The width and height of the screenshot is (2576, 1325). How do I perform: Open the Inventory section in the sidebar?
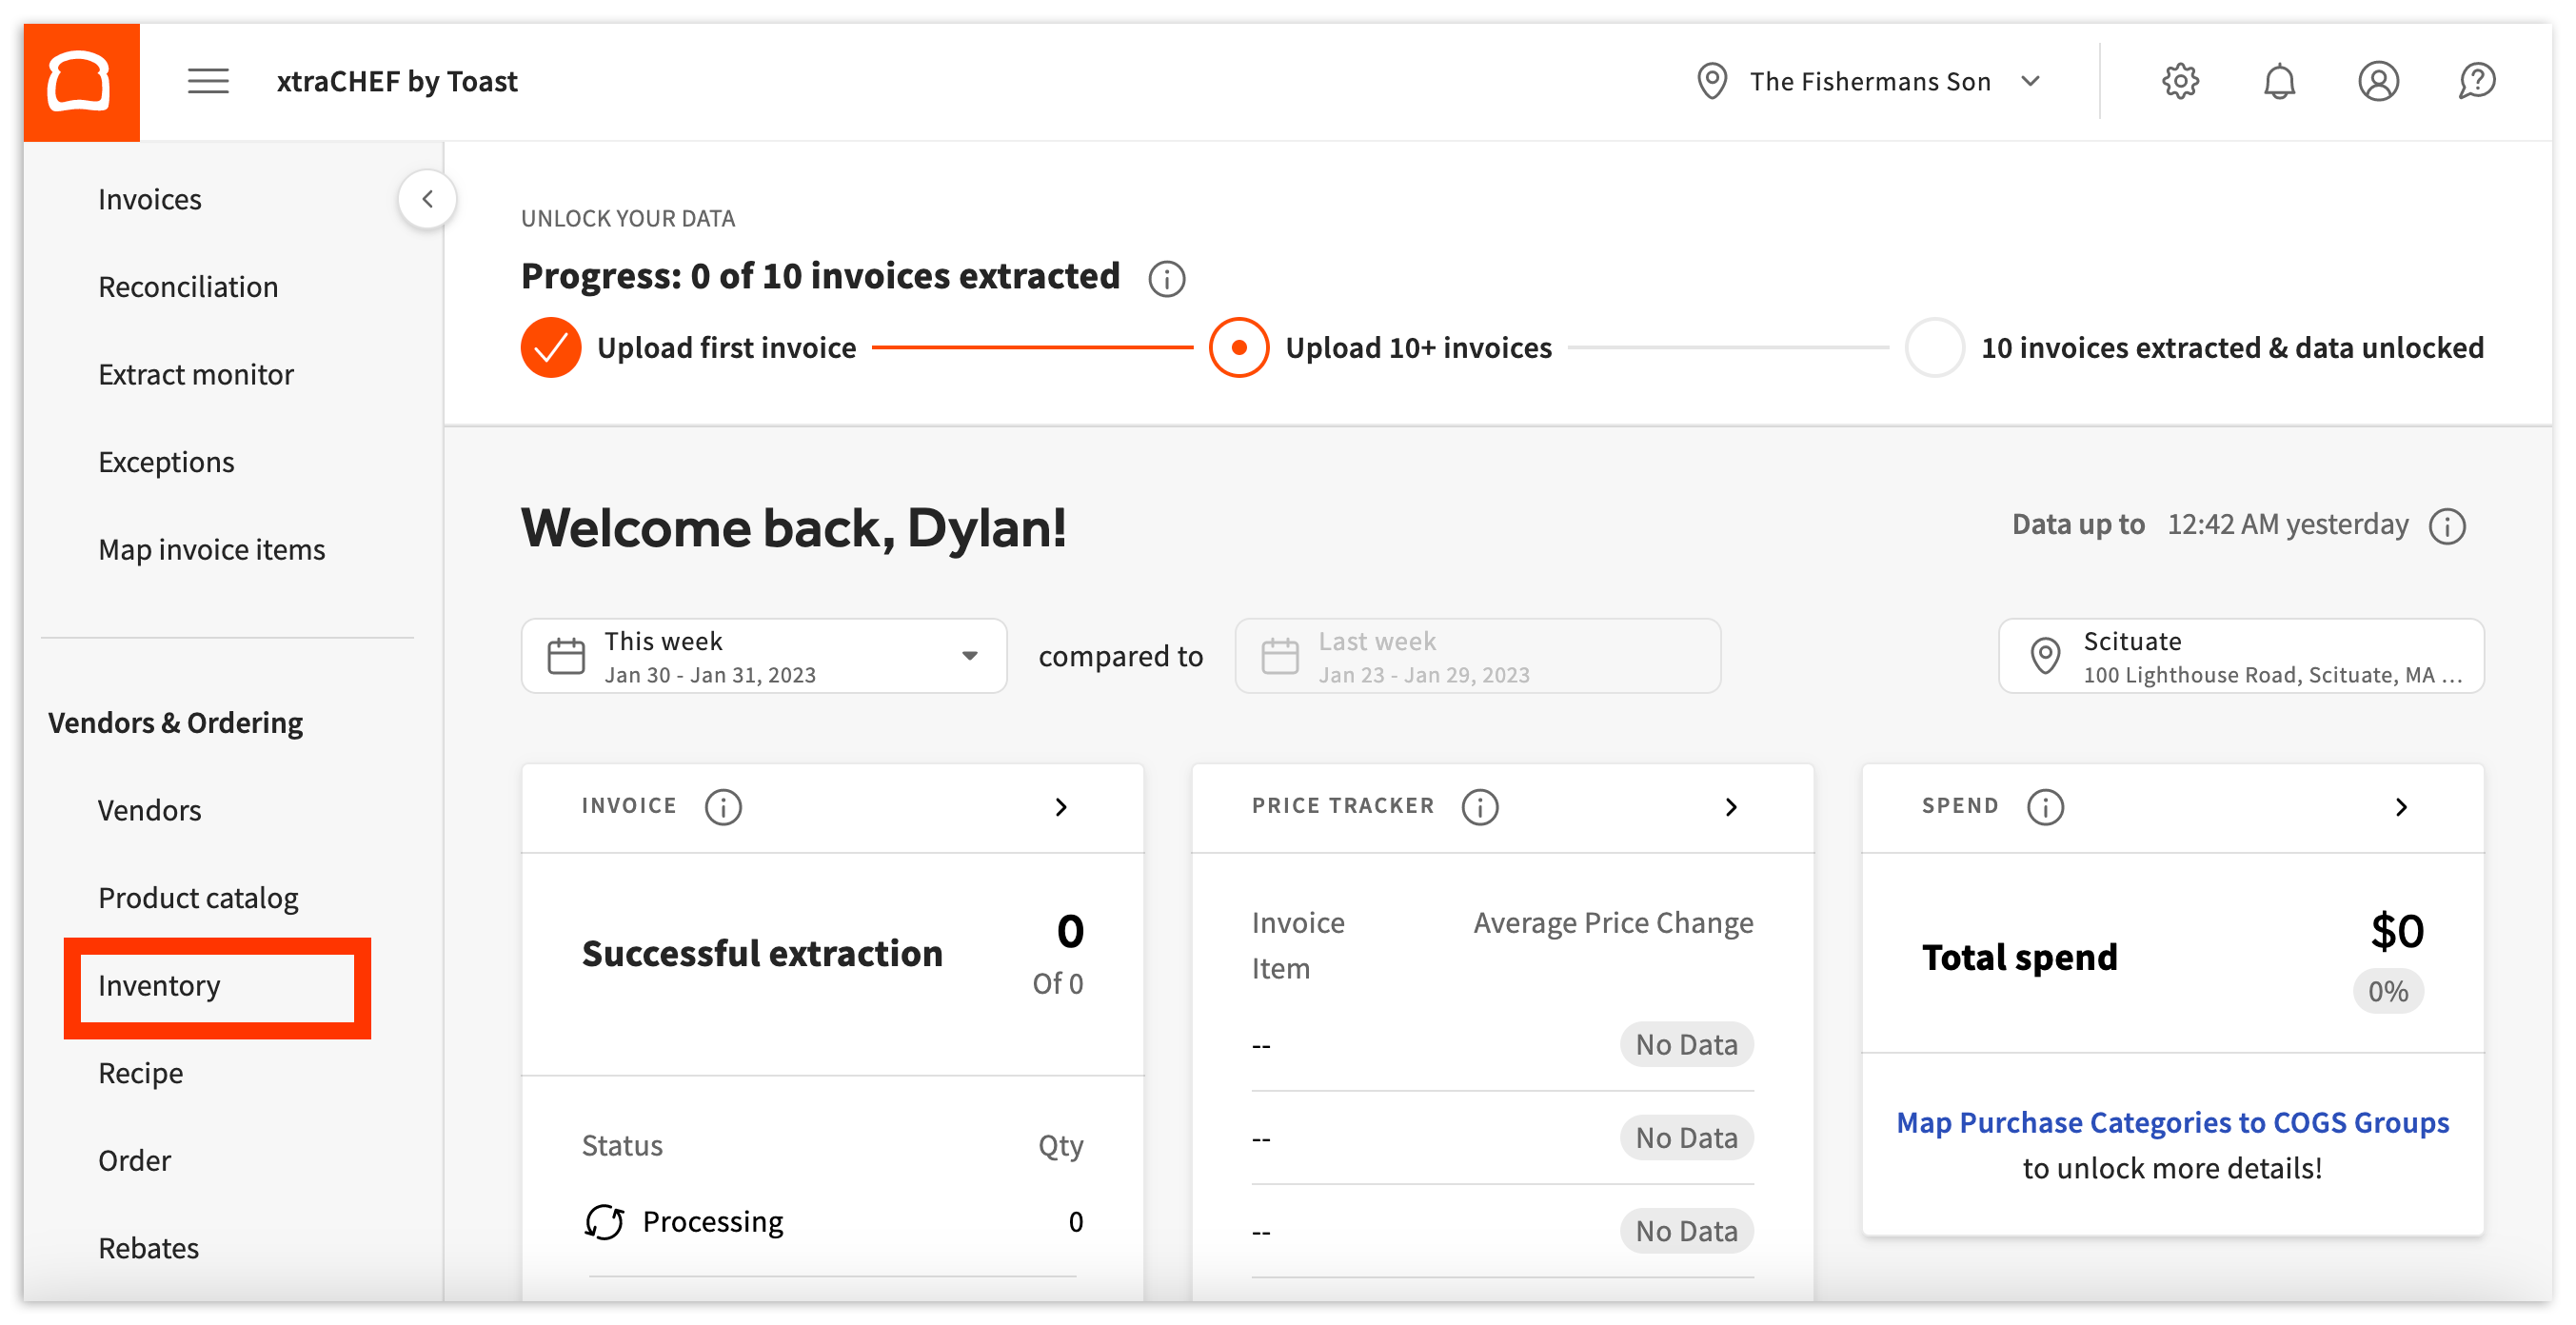[159, 986]
